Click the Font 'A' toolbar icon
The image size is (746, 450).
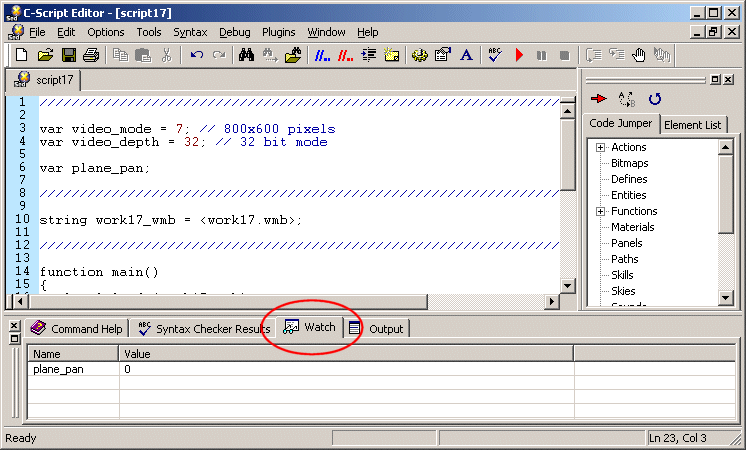[x=465, y=55]
